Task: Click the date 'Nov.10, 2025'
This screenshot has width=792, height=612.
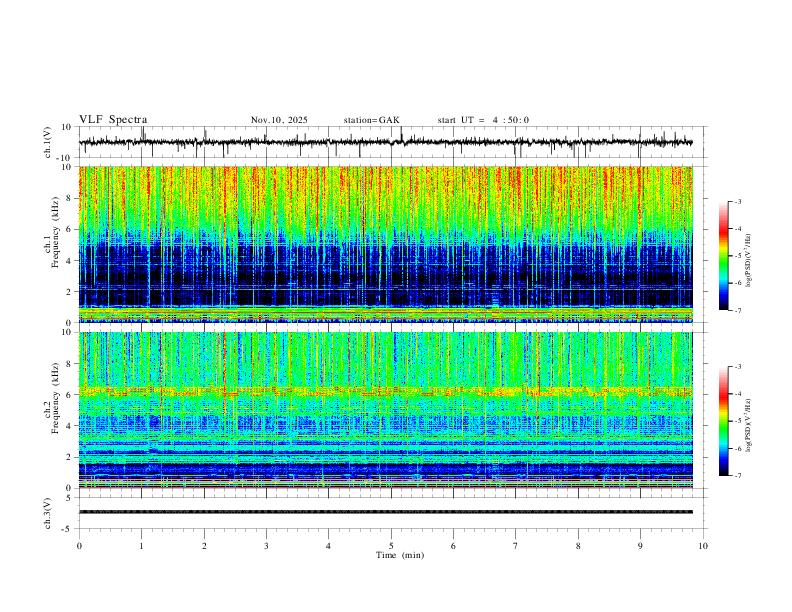Action: click(279, 120)
